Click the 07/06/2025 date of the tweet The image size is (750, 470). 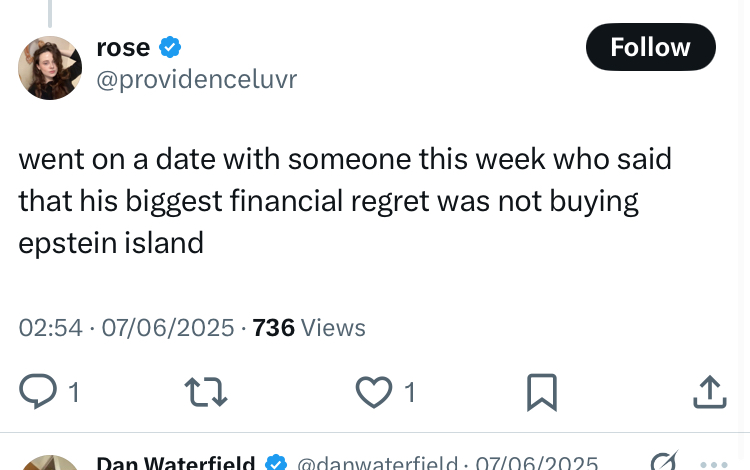pos(168,328)
